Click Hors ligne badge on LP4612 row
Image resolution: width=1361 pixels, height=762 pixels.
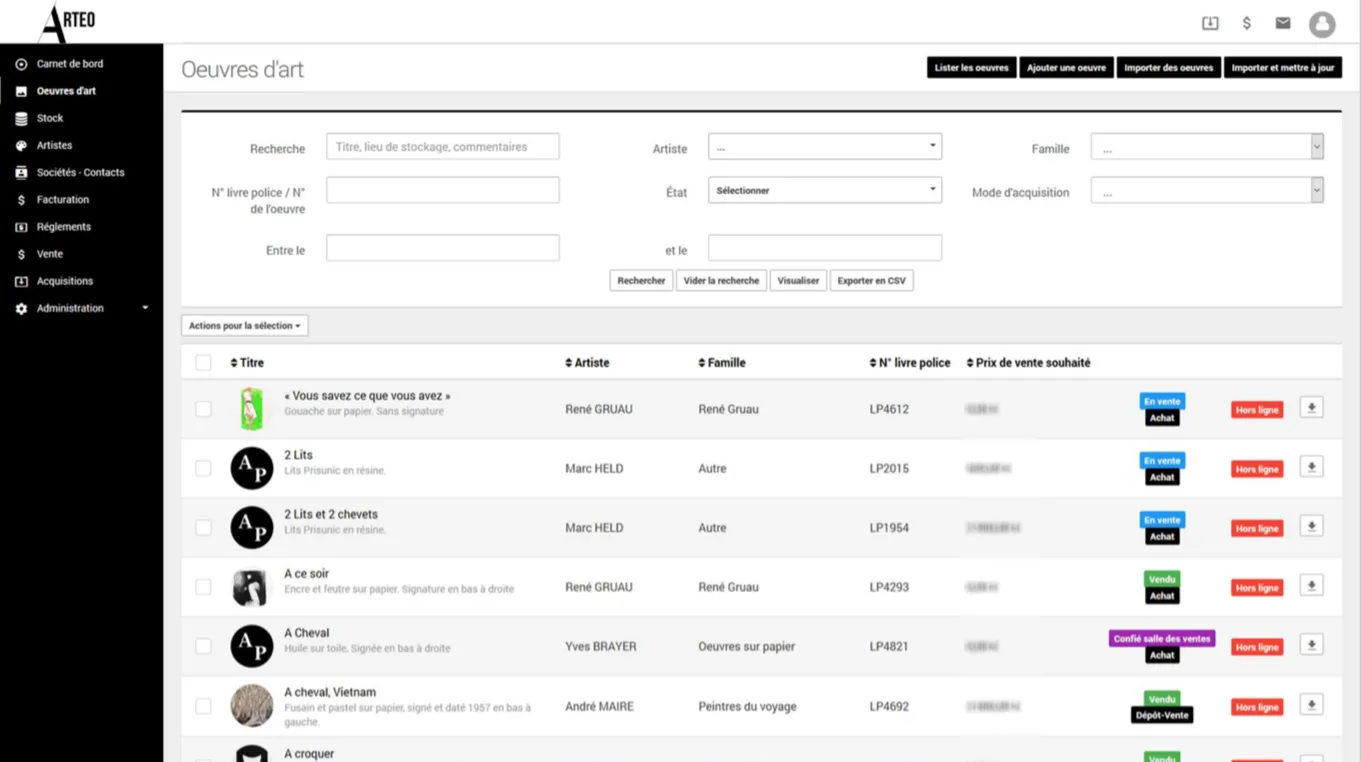point(1257,410)
